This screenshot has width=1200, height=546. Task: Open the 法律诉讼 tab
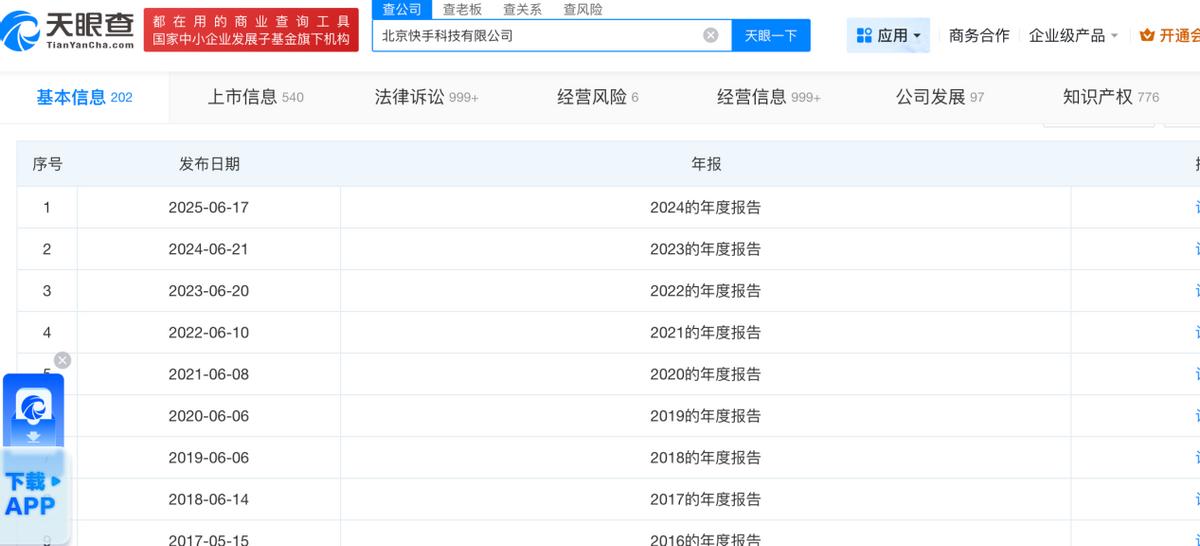pyautogui.click(x=427, y=97)
